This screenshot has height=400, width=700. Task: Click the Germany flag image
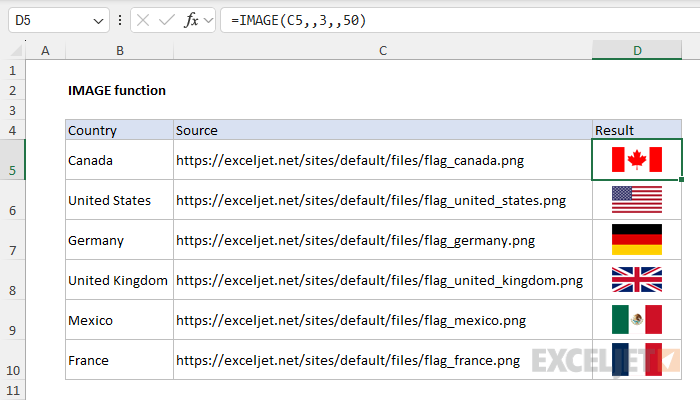[x=637, y=239]
